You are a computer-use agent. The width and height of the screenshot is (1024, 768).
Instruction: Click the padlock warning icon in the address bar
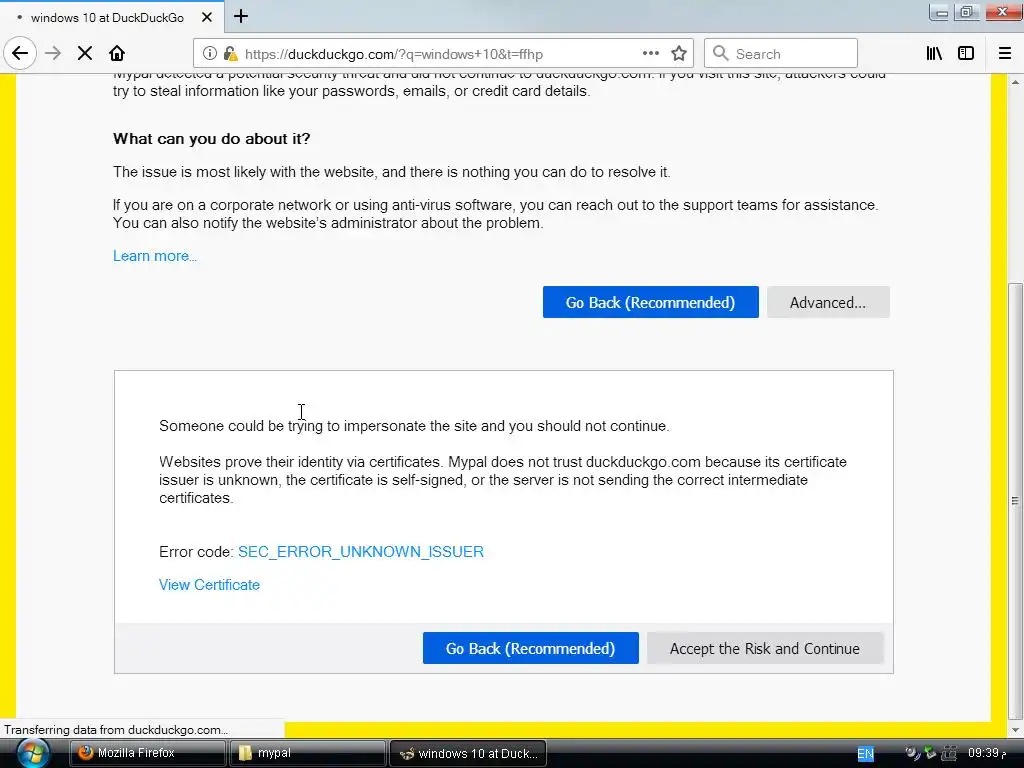tap(231, 54)
